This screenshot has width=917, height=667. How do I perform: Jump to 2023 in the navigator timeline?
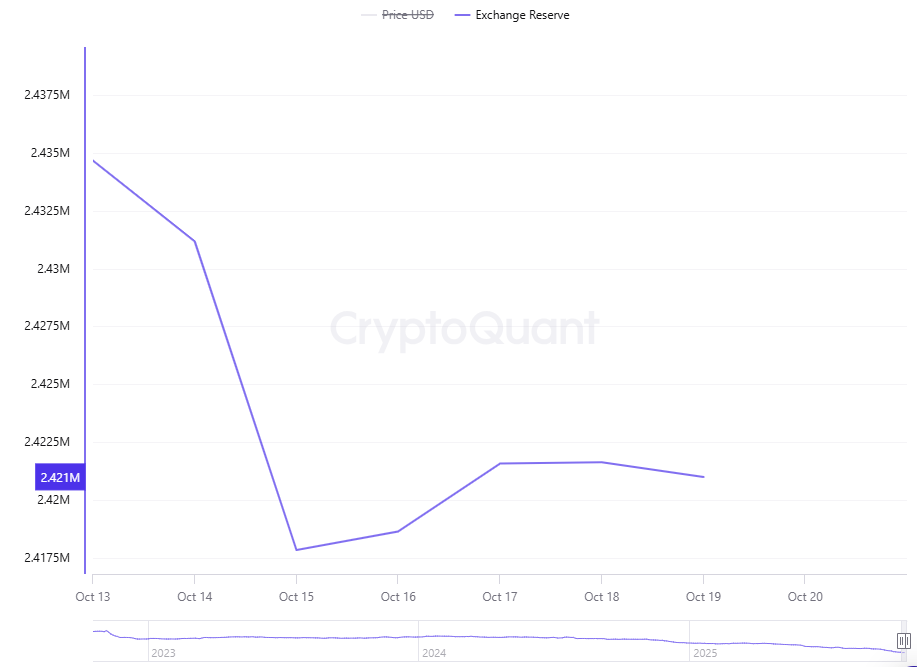coord(162,653)
